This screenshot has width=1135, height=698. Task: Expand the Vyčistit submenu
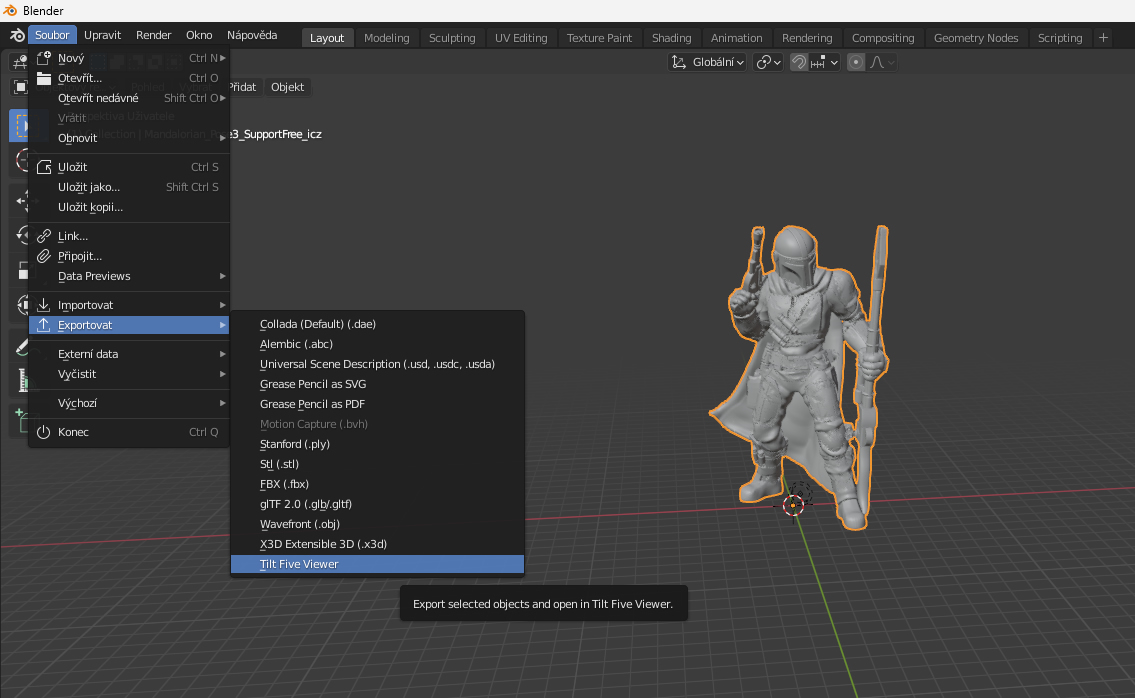[129, 374]
